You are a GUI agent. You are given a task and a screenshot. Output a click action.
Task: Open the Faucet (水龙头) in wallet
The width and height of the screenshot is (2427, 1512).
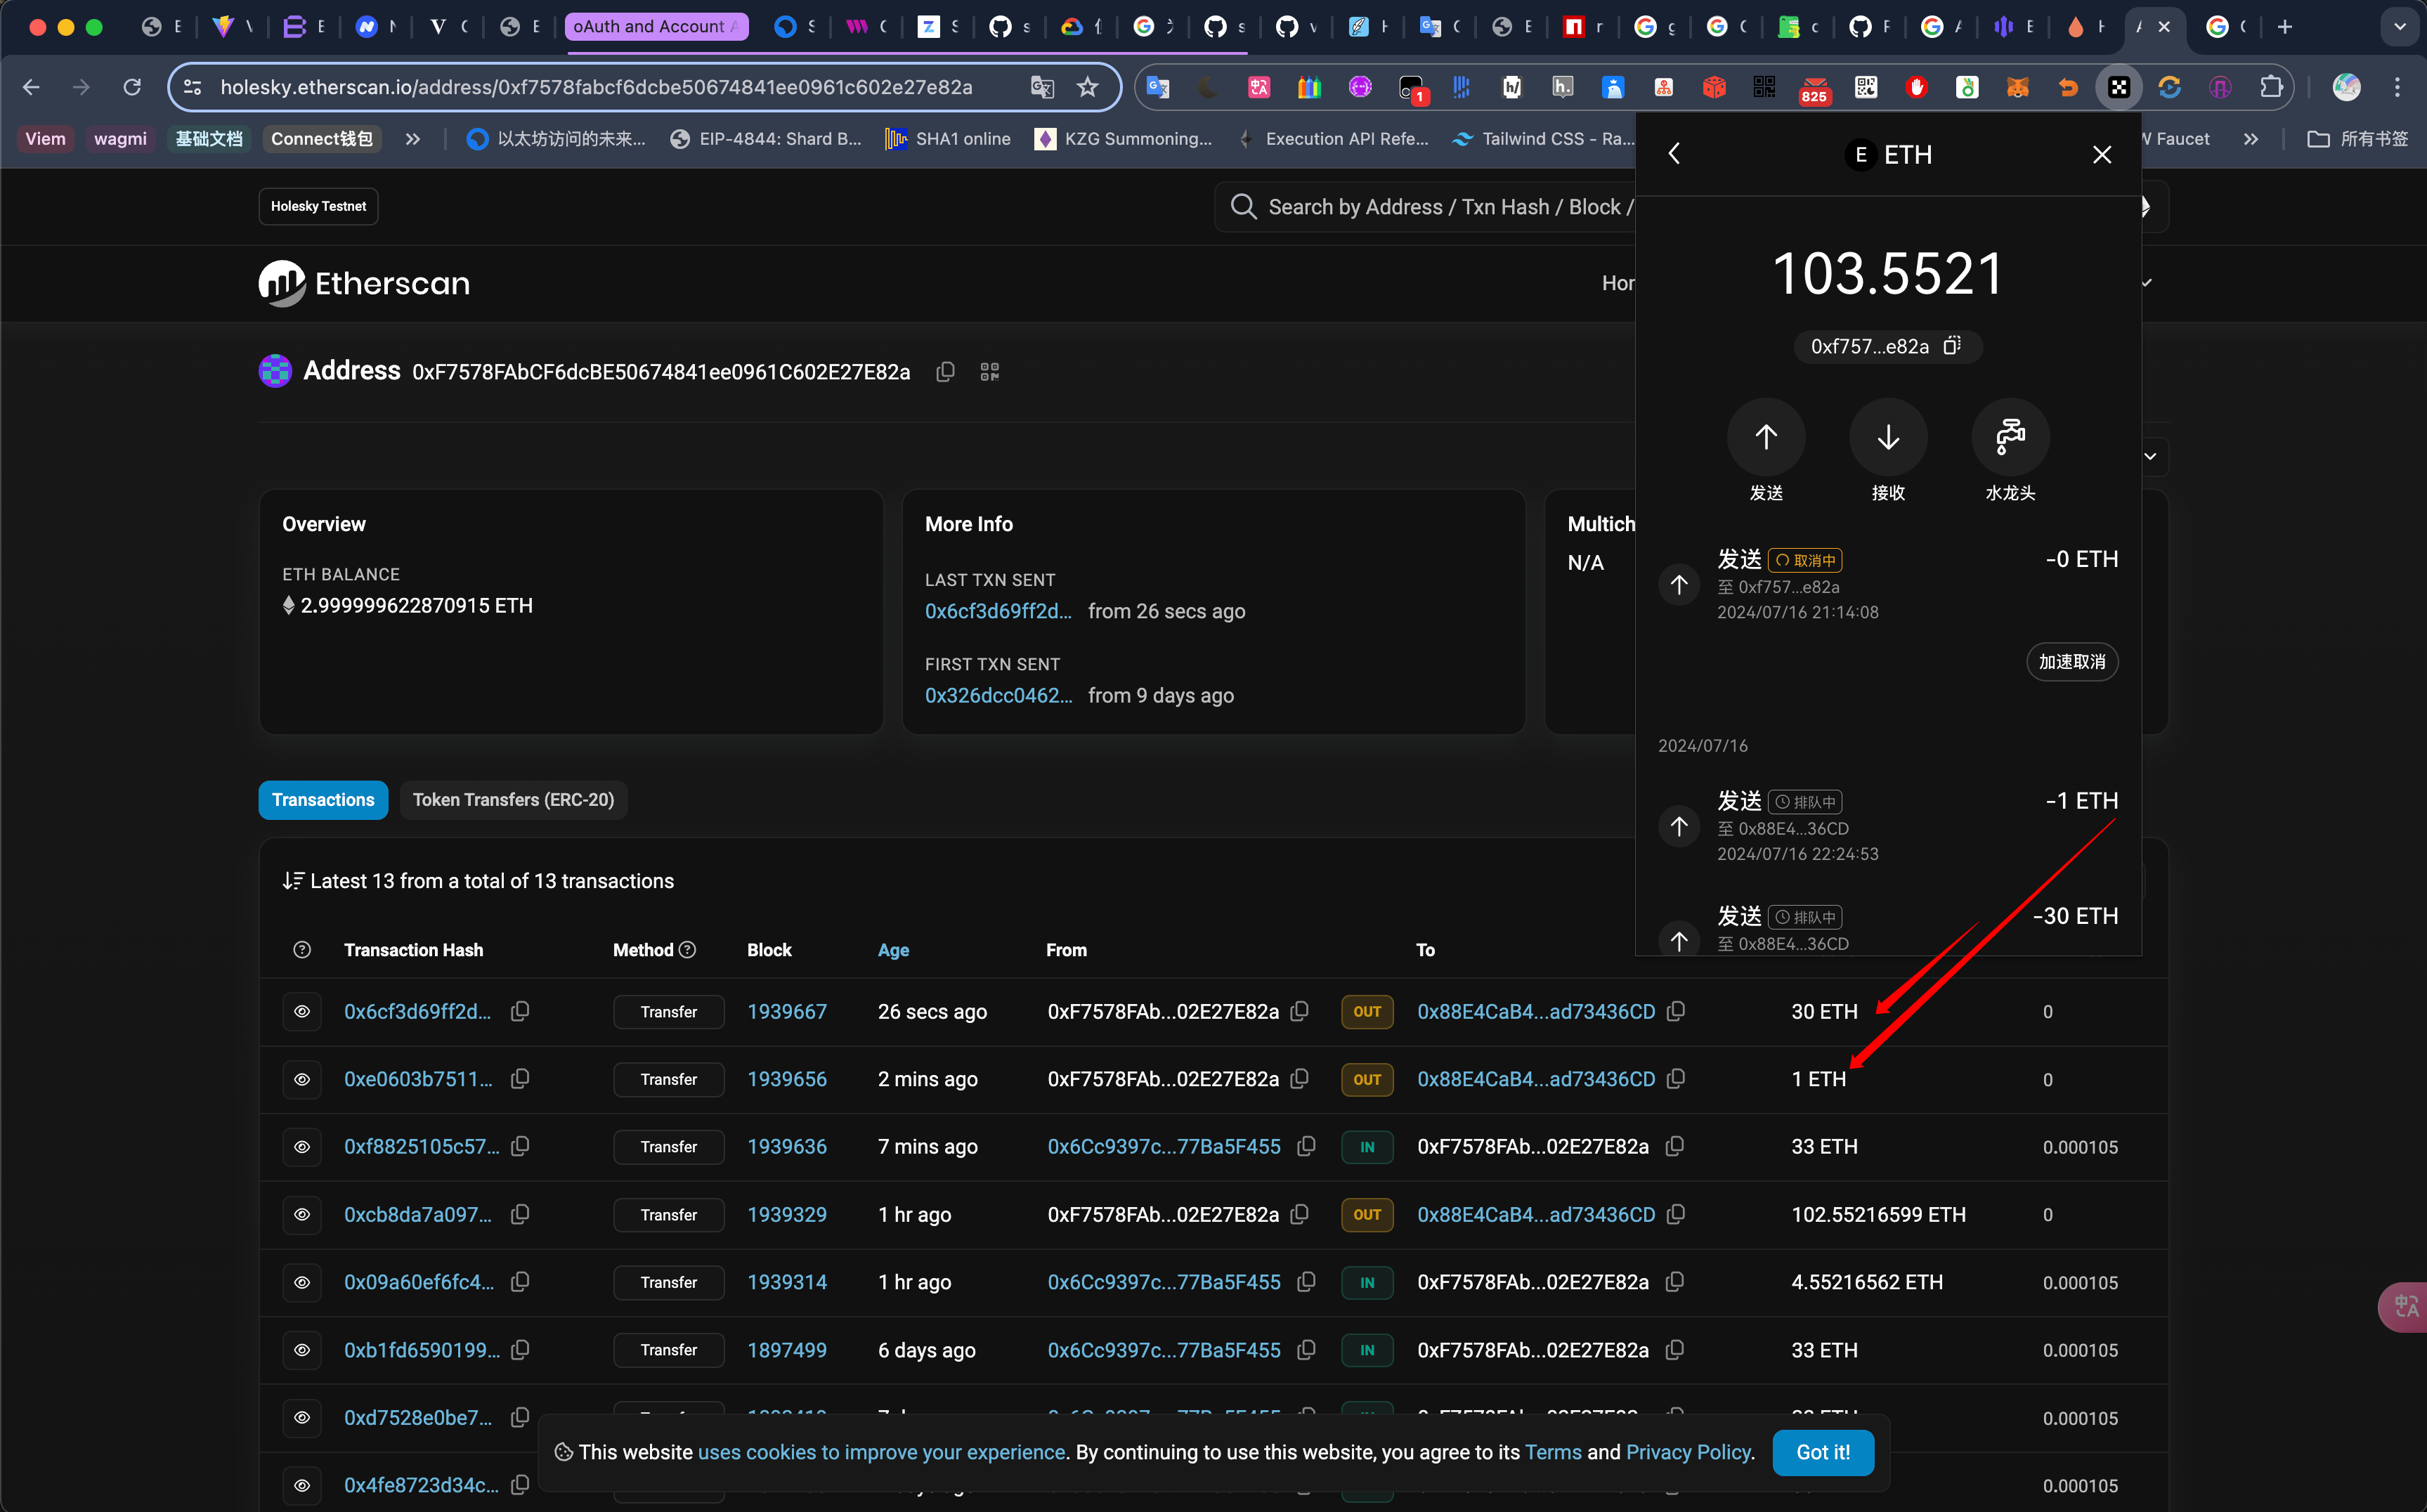tap(2010, 437)
